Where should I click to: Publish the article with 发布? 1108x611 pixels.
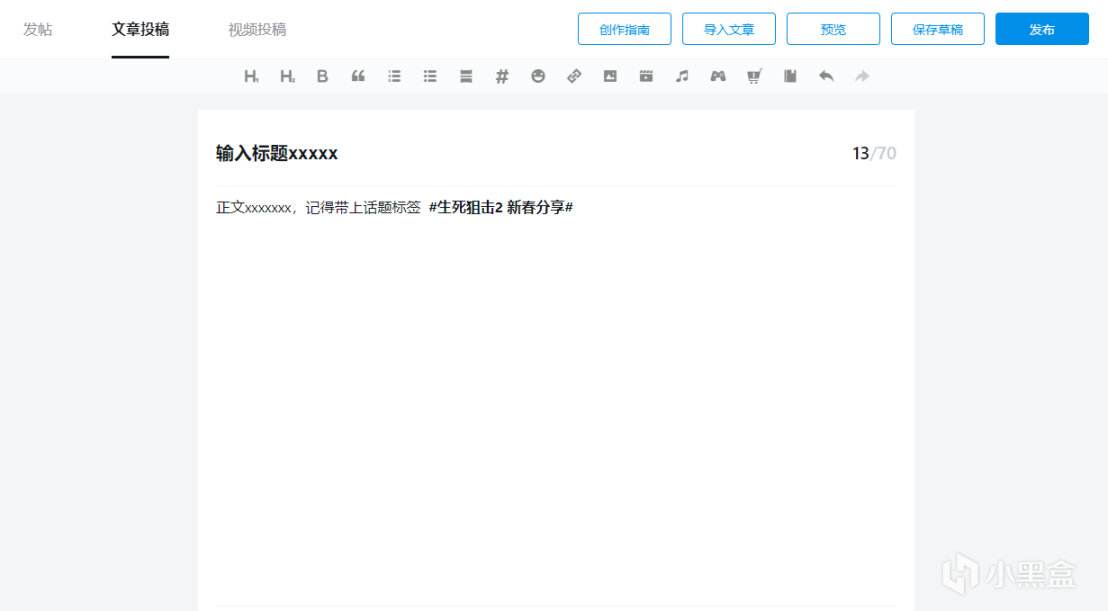coord(1042,29)
